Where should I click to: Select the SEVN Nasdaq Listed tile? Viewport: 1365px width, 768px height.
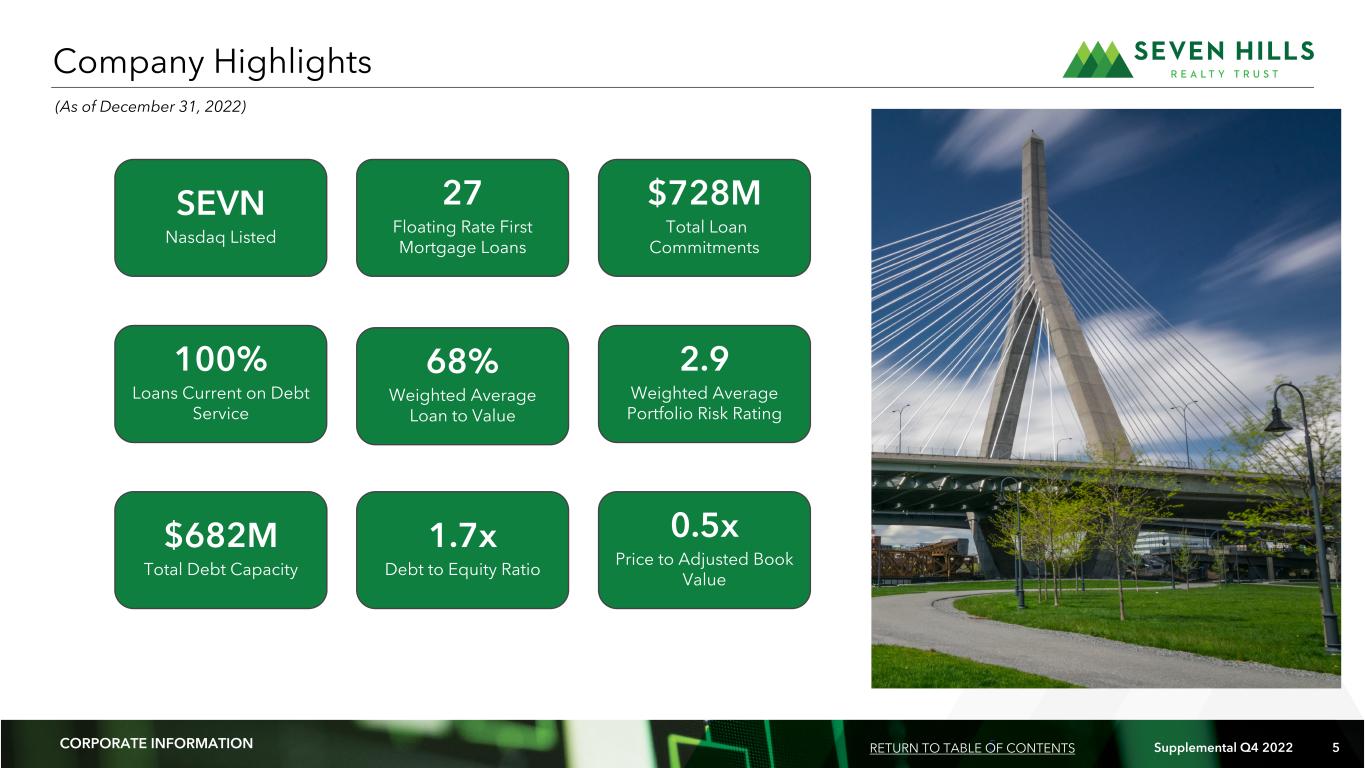click(221, 218)
